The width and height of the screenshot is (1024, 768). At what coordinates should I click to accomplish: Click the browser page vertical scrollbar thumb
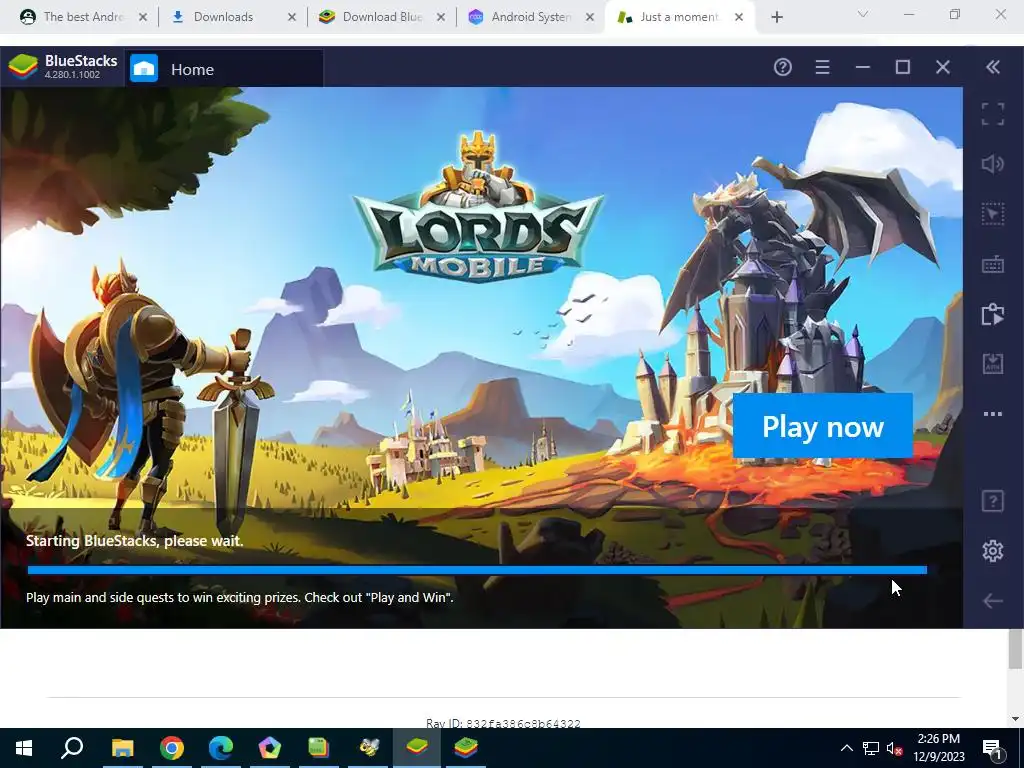[x=1015, y=648]
